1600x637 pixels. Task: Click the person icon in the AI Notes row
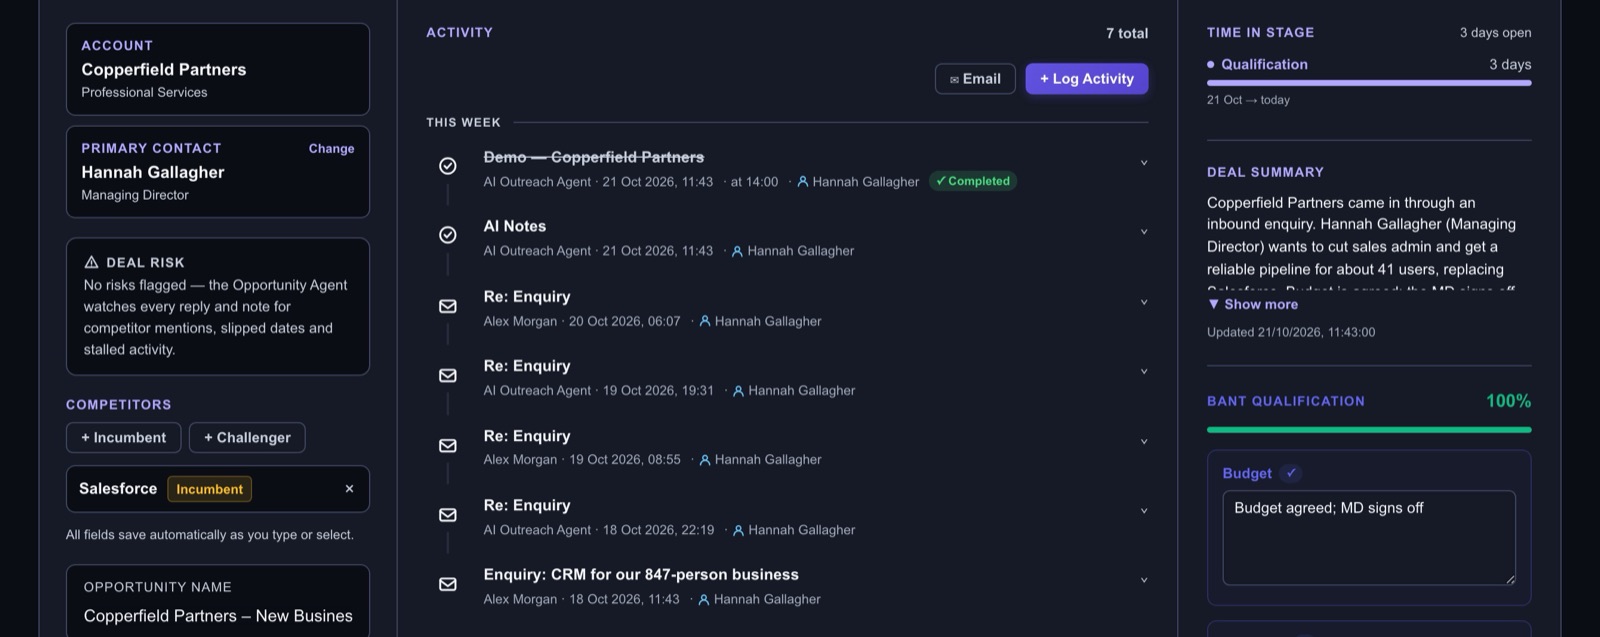pyautogui.click(x=737, y=251)
